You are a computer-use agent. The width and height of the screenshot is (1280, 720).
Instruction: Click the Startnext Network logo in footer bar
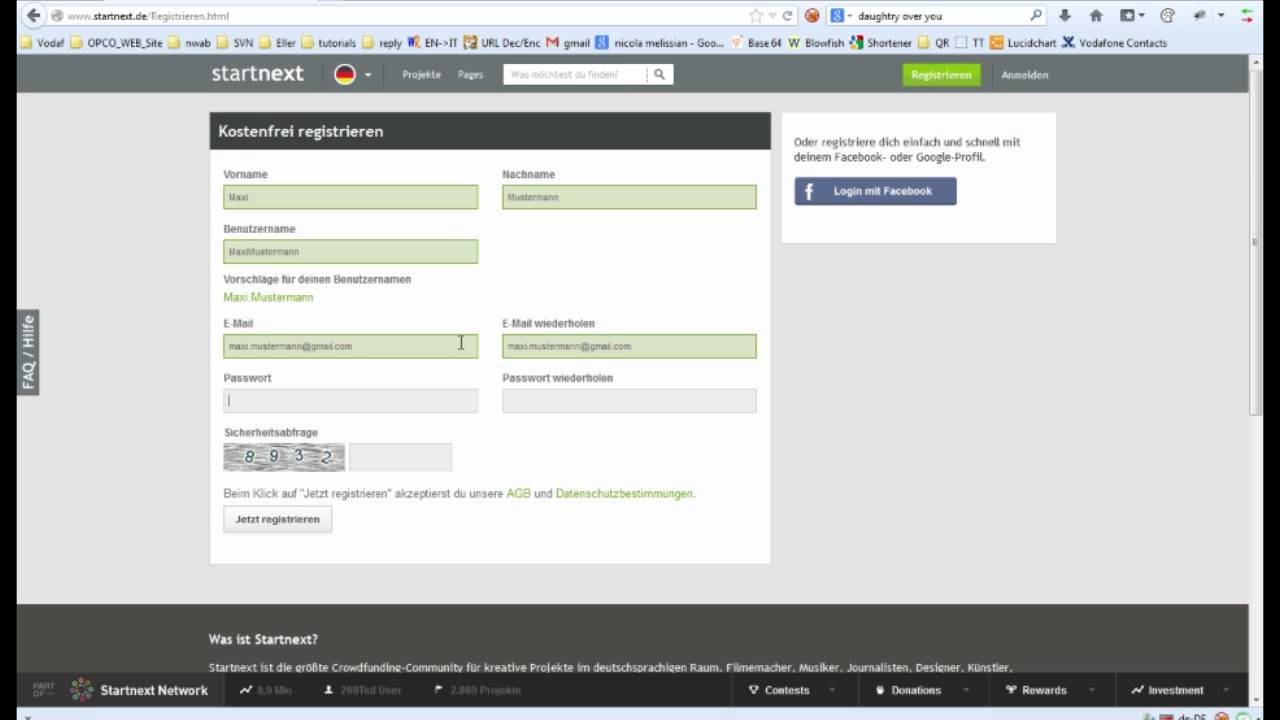[x=139, y=690]
